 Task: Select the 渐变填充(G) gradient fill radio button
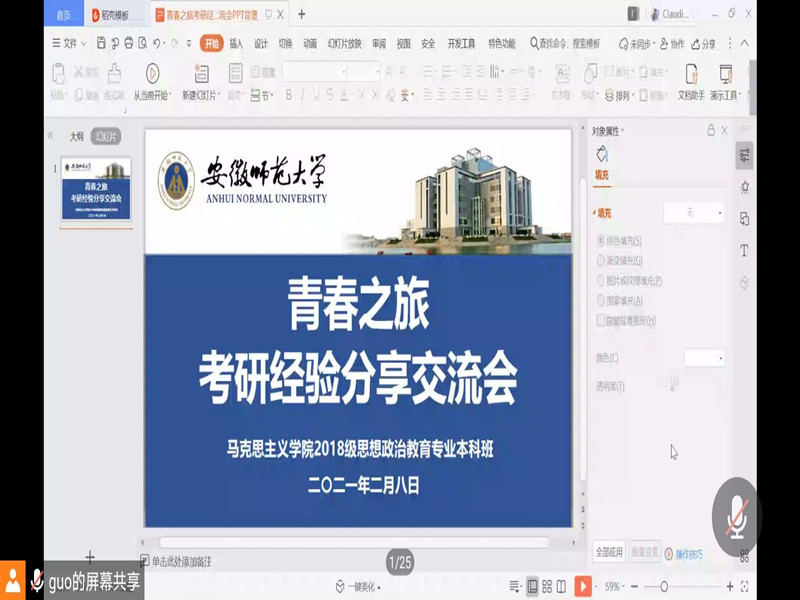pyautogui.click(x=601, y=261)
